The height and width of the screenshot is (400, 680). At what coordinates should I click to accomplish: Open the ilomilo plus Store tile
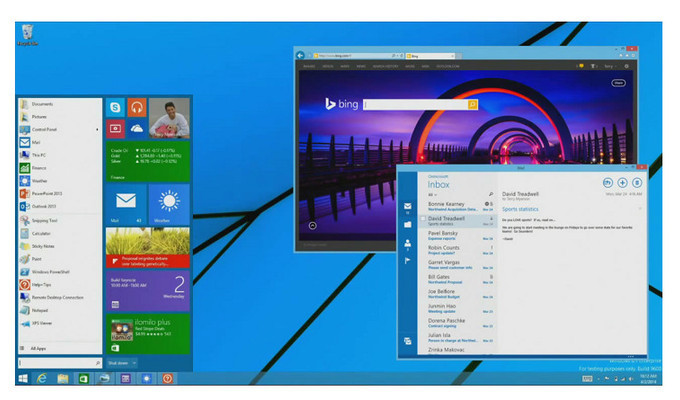pos(147,333)
